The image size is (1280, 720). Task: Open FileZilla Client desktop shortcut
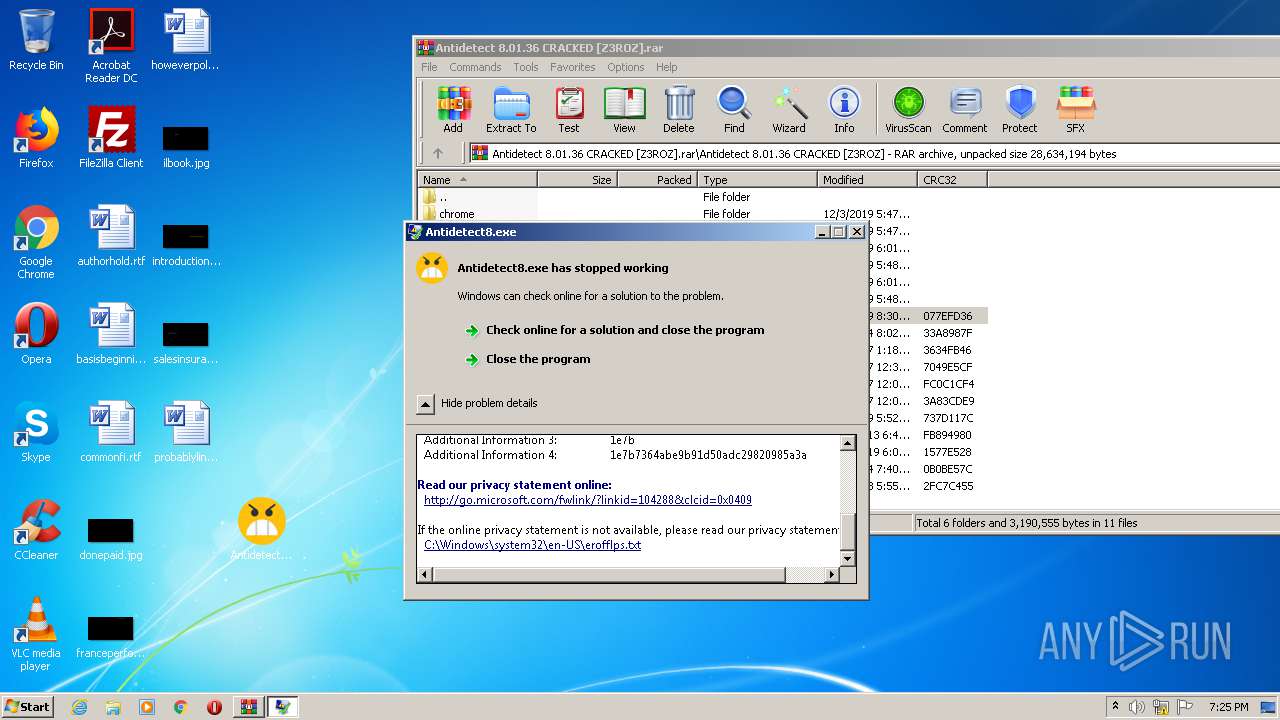(x=111, y=138)
